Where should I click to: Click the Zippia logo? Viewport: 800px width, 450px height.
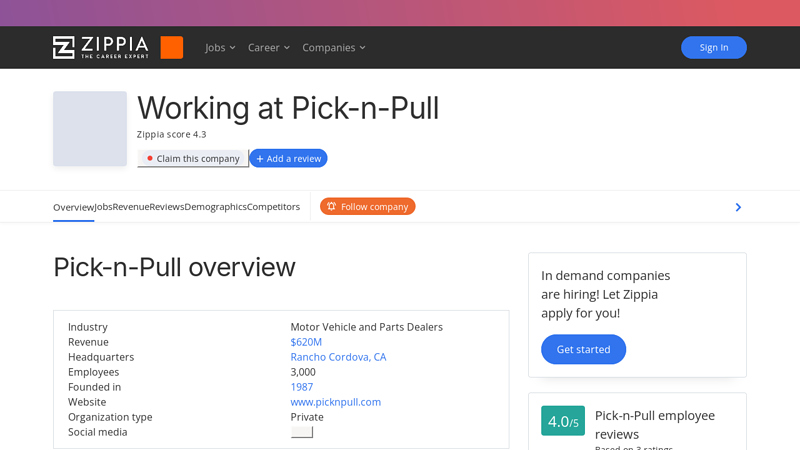coord(101,47)
